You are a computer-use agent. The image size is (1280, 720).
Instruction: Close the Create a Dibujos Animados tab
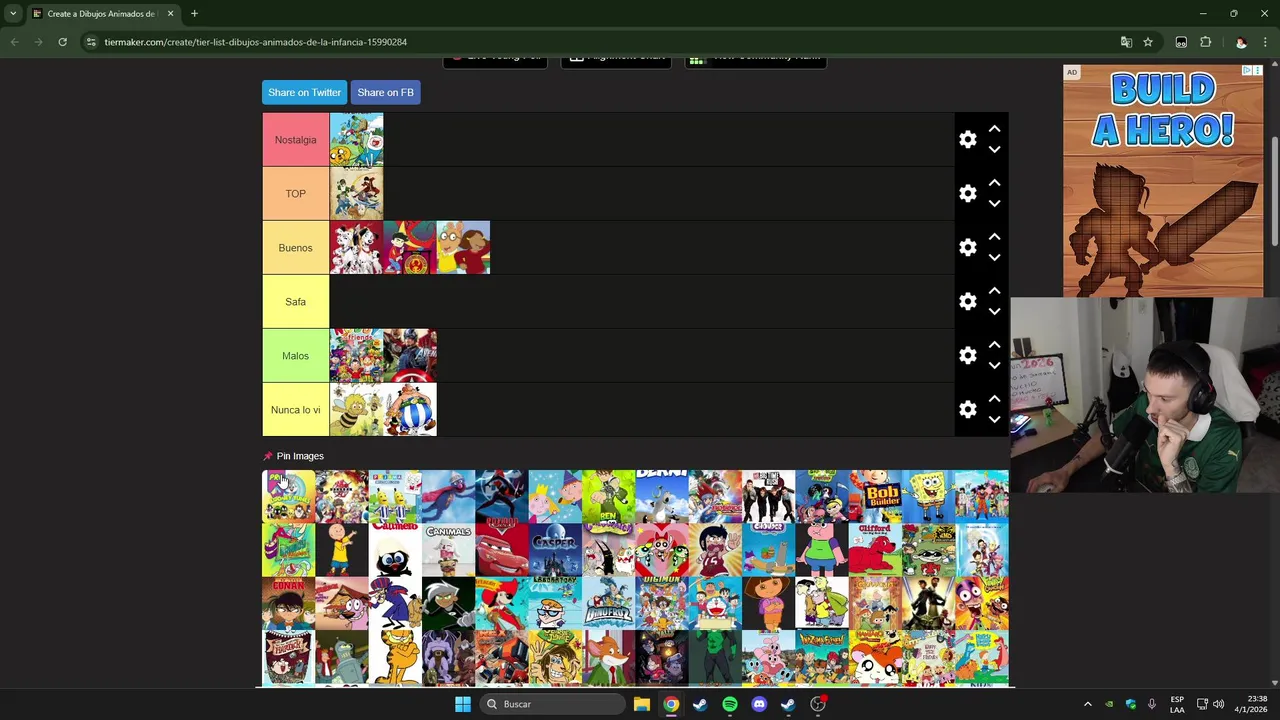pyautogui.click(x=170, y=14)
